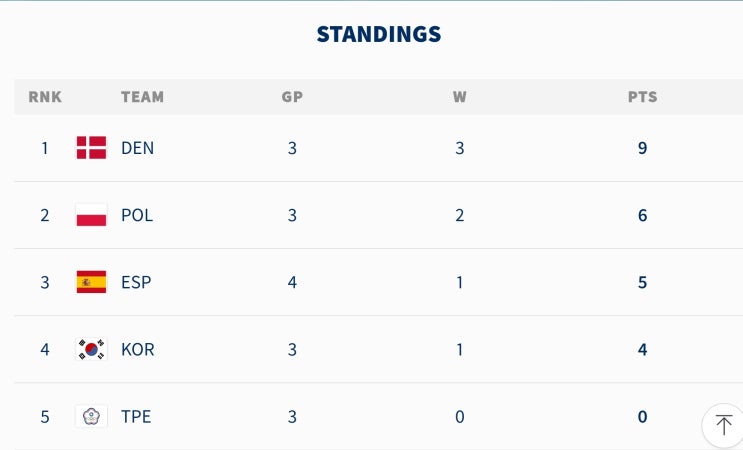Click Poland's rank number 2
The height and width of the screenshot is (450, 743).
(x=45, y=216)
